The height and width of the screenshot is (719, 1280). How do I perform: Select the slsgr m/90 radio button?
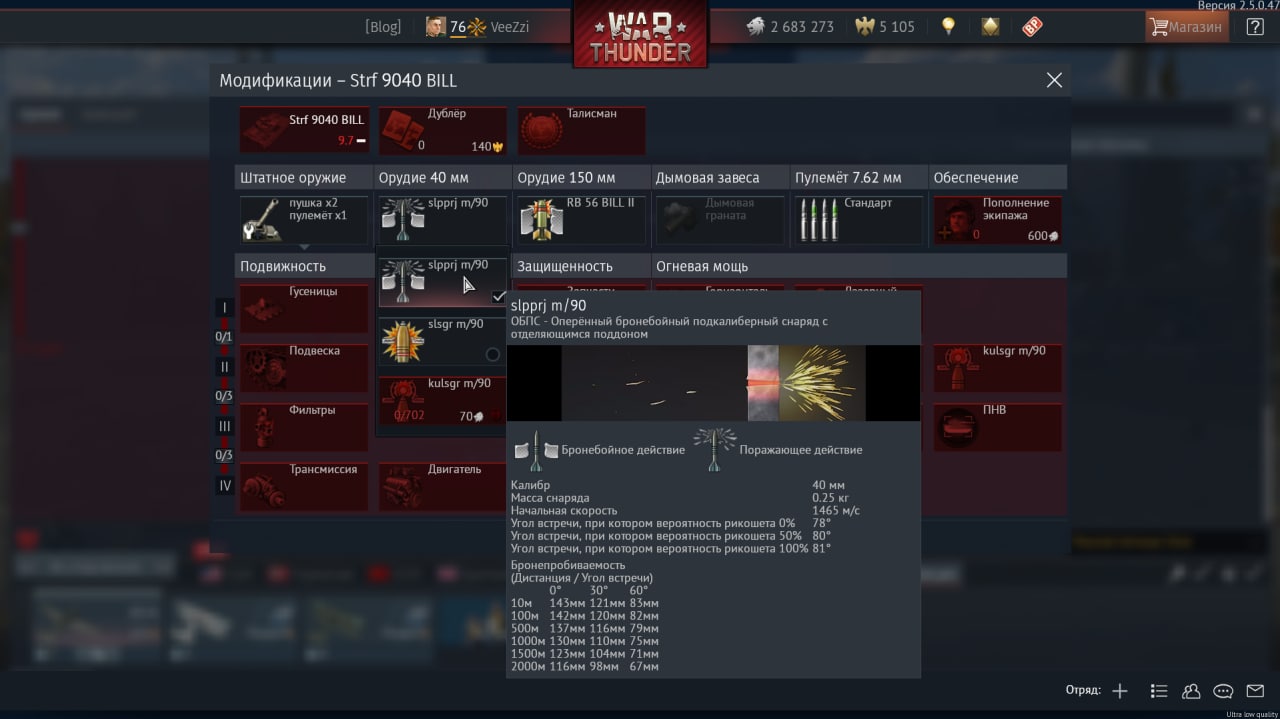[x=492, y=354]
